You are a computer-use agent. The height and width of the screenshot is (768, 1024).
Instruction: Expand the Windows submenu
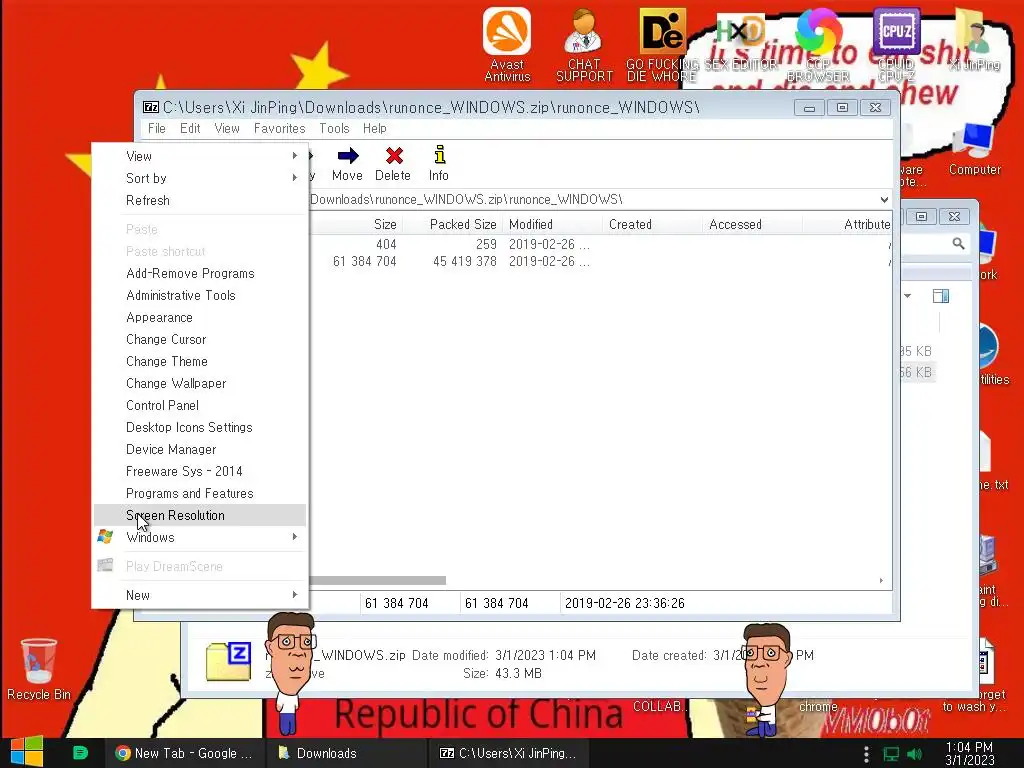(199, 537)
